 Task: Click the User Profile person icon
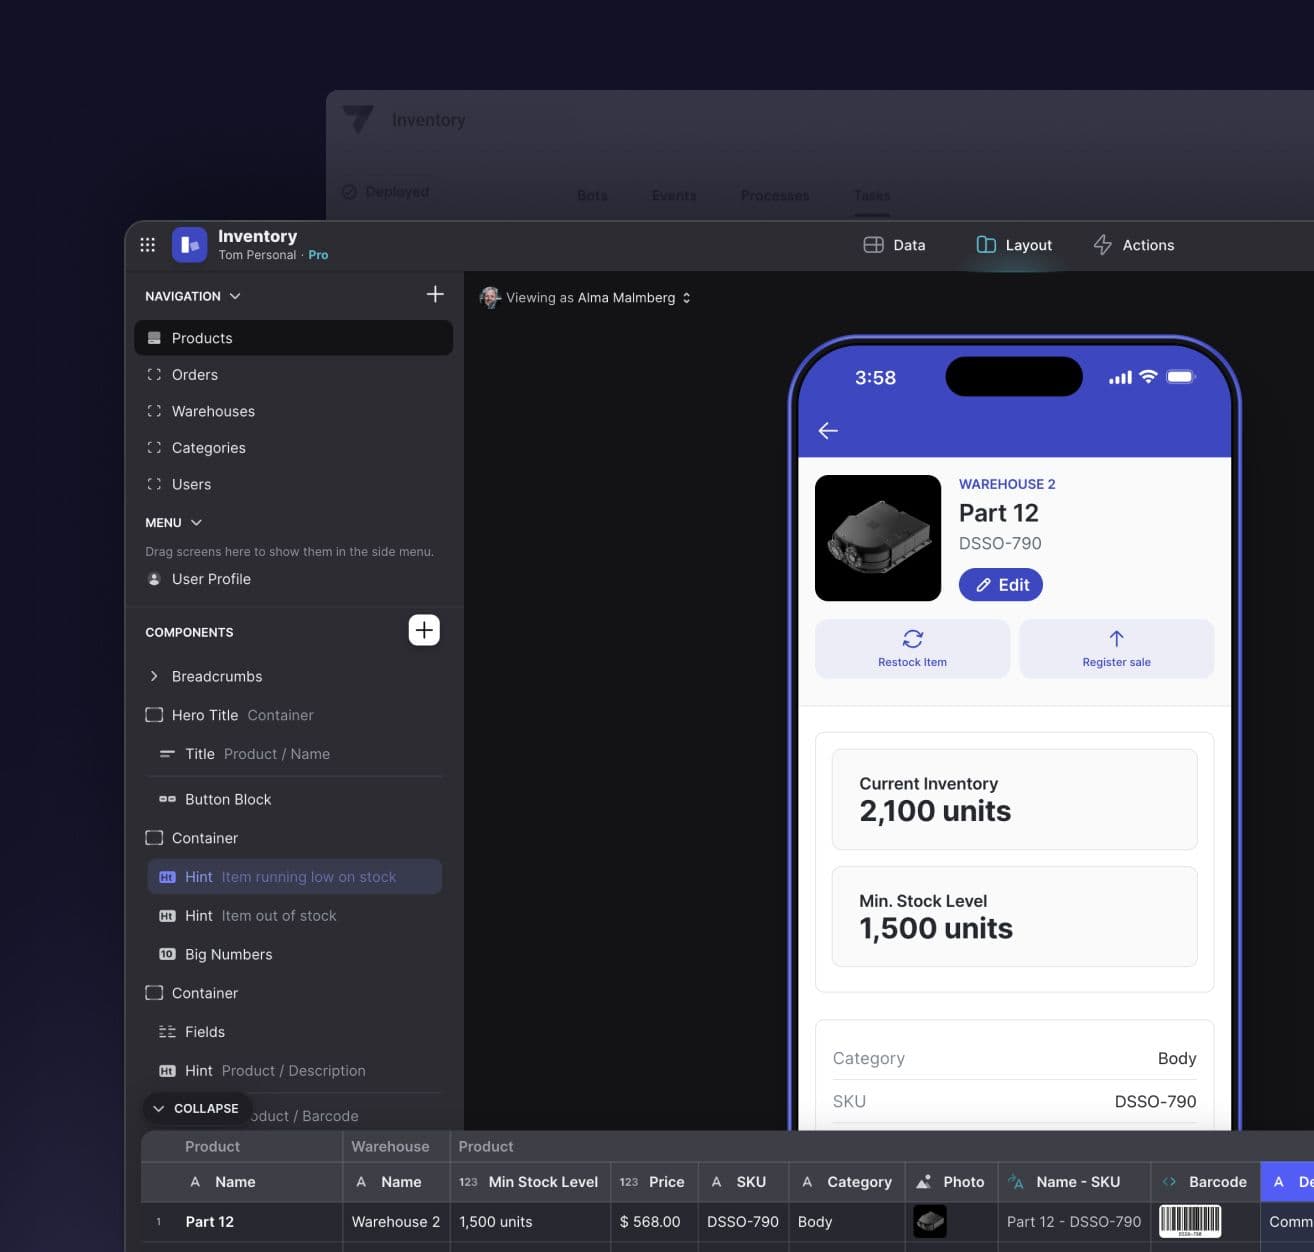pos(154,579)
